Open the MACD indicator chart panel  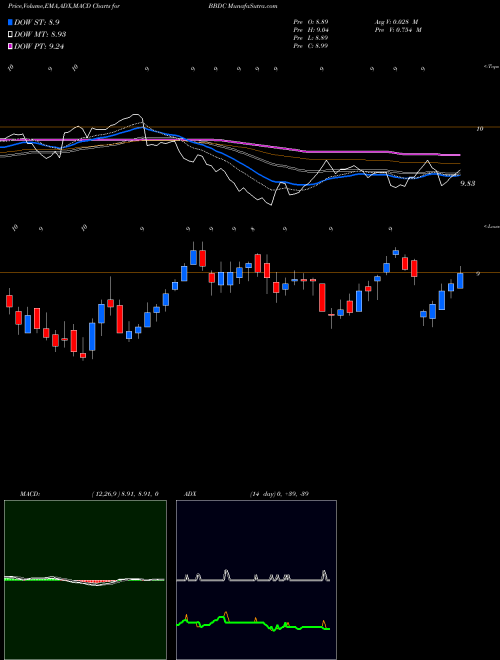point(85,580)
